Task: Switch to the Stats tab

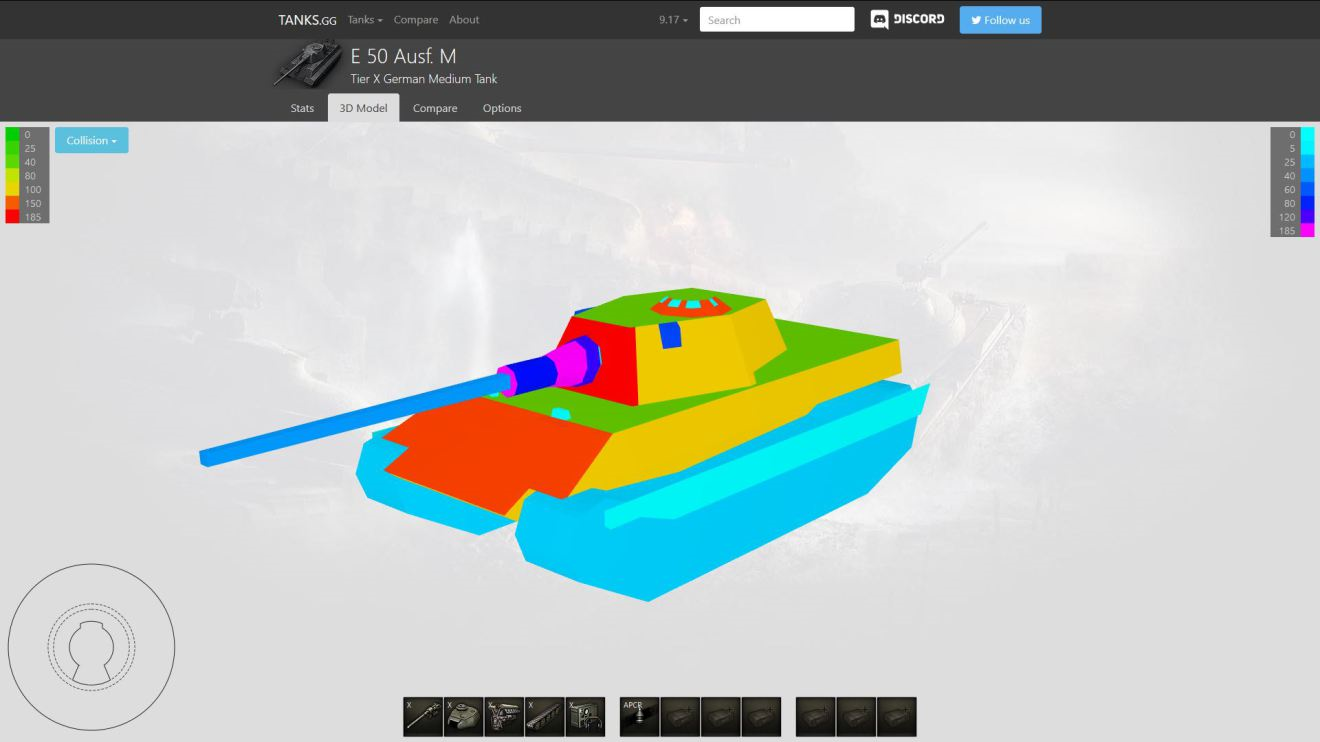Action: (x=302, y=108)
